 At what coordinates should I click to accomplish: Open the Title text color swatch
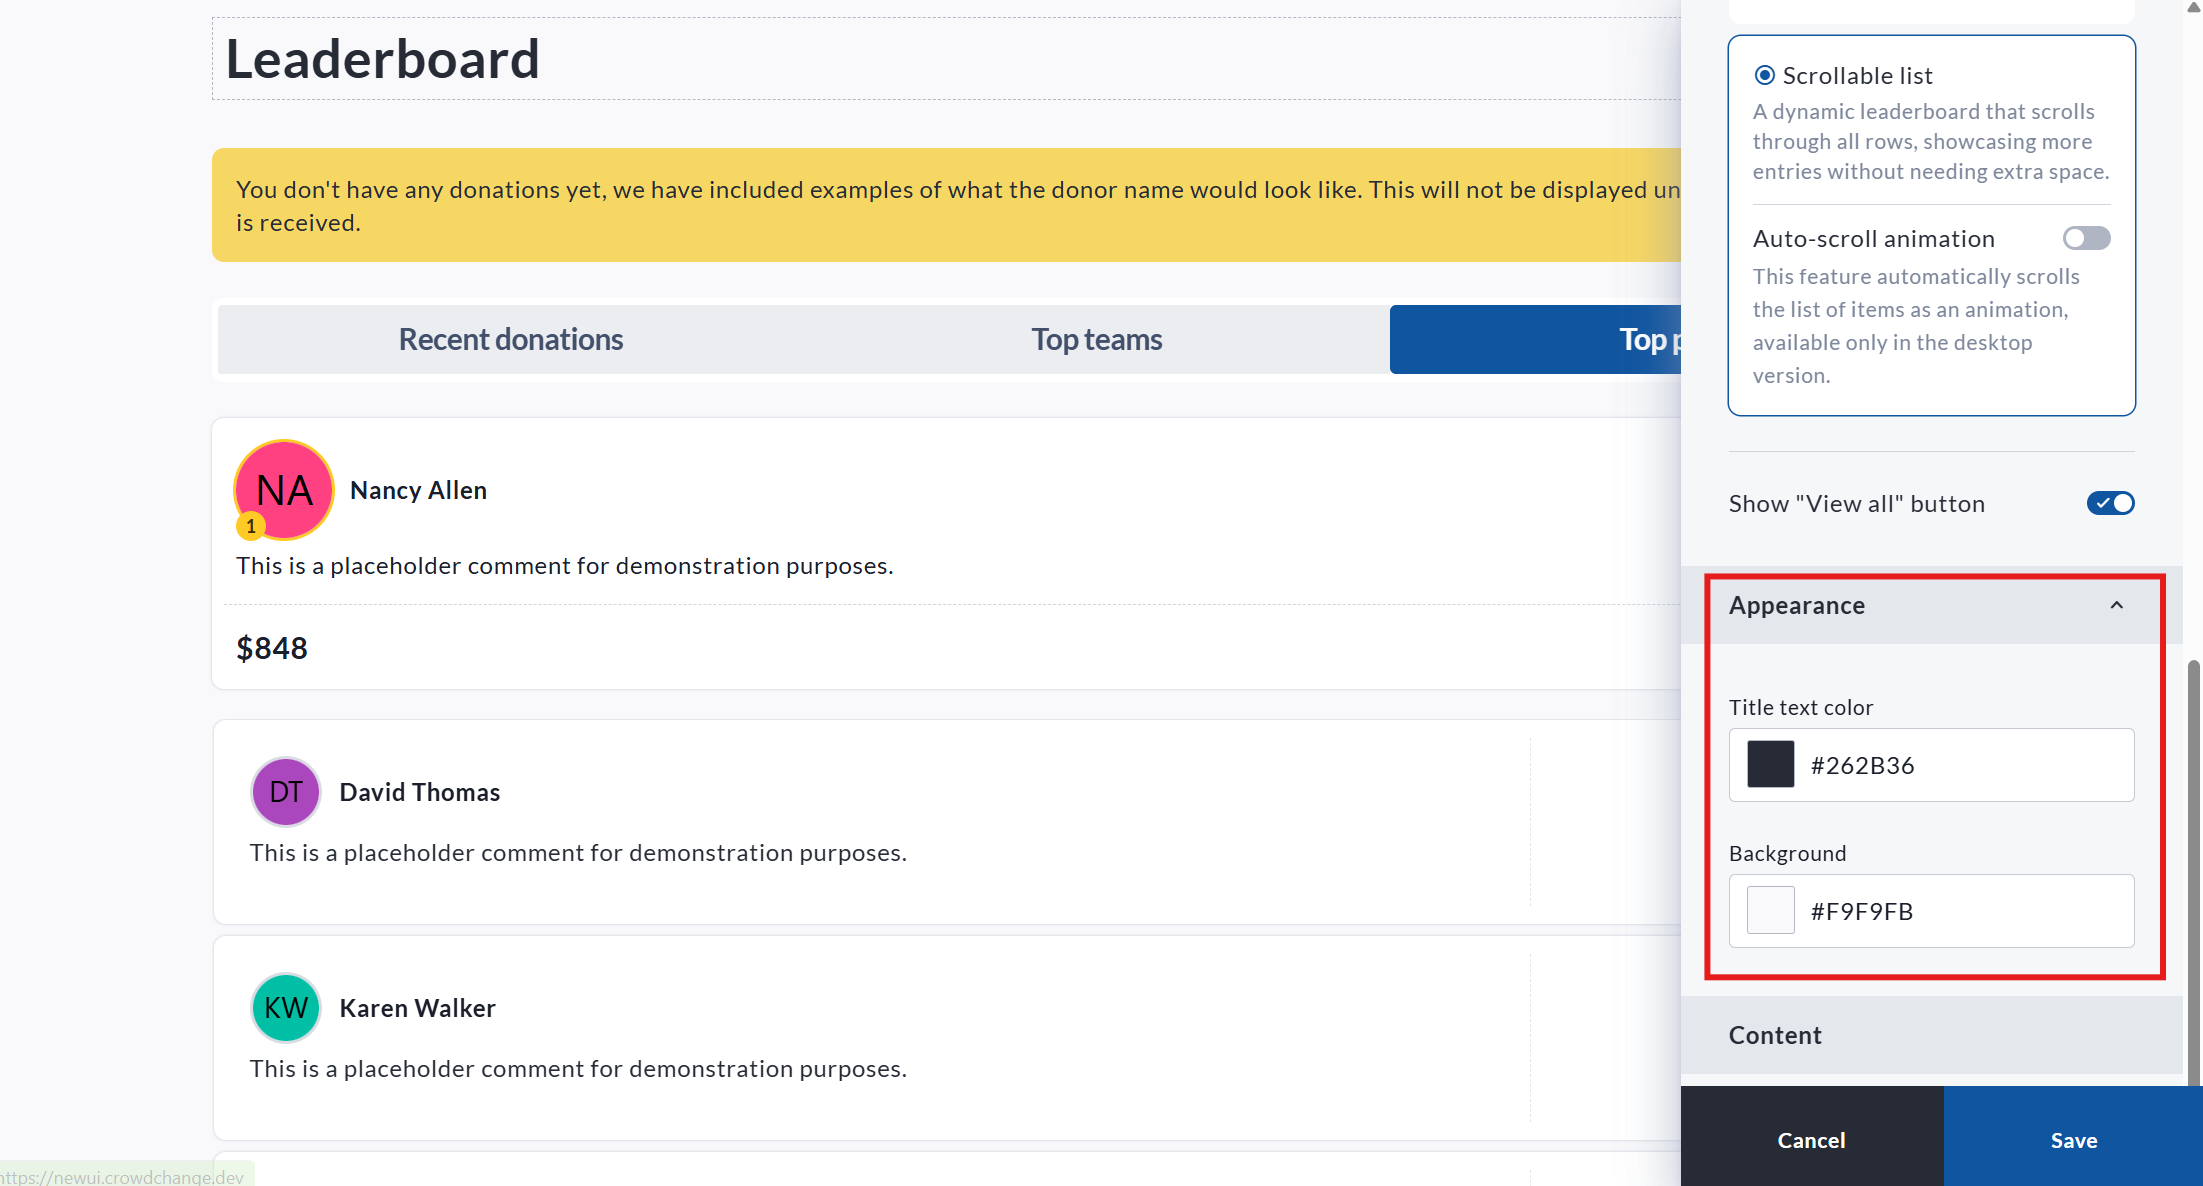point(1770,765)
